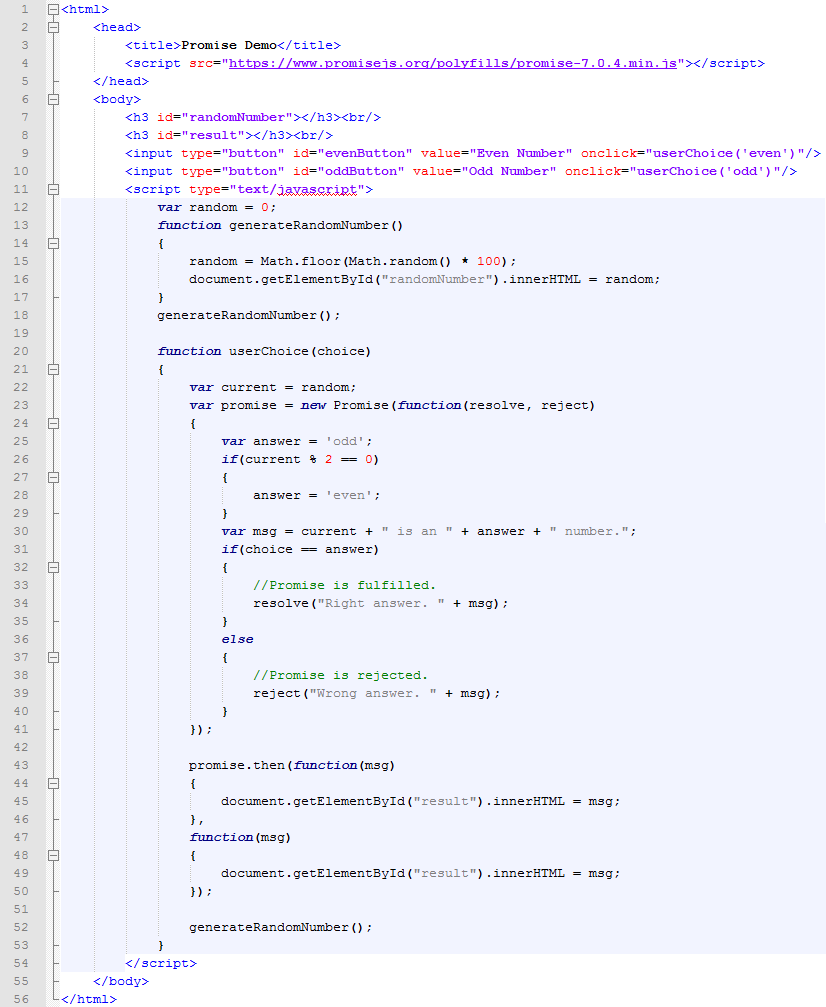
Task: Click 'if(current % 2 == 0)' condition
Action: [x=301, y=459]
